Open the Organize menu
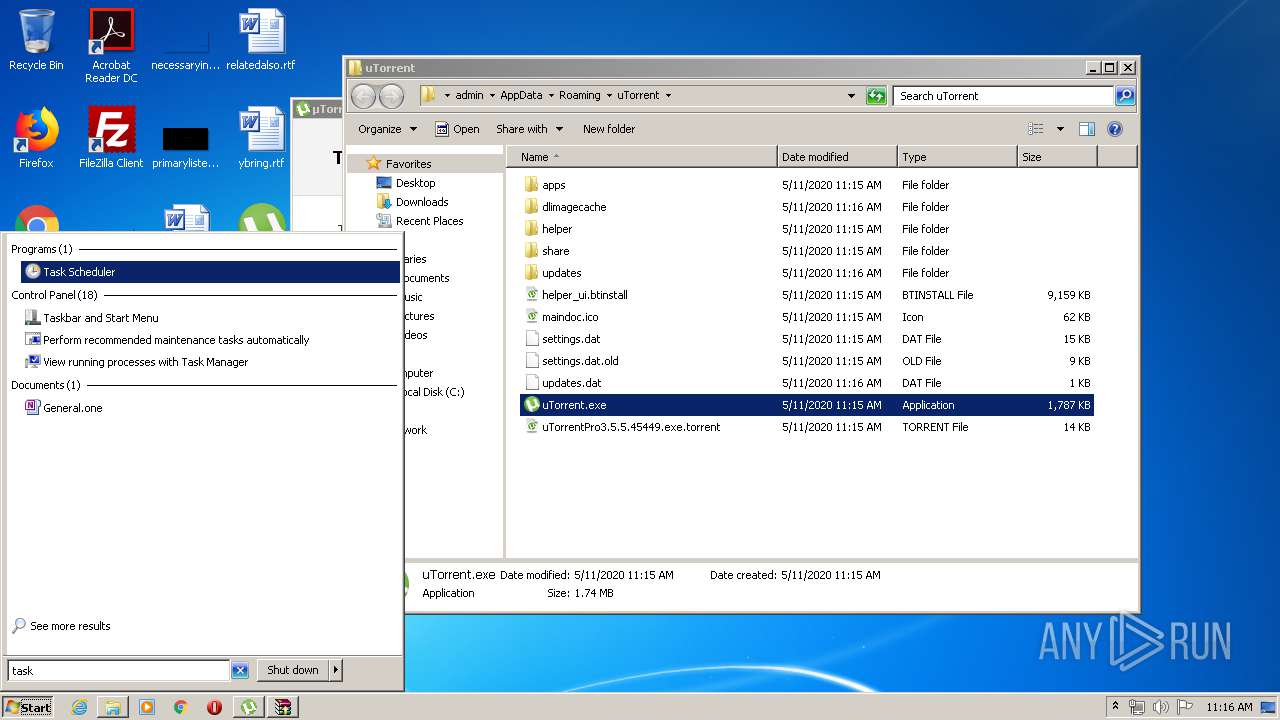The image size is (1280, 720). pos(387,129)
